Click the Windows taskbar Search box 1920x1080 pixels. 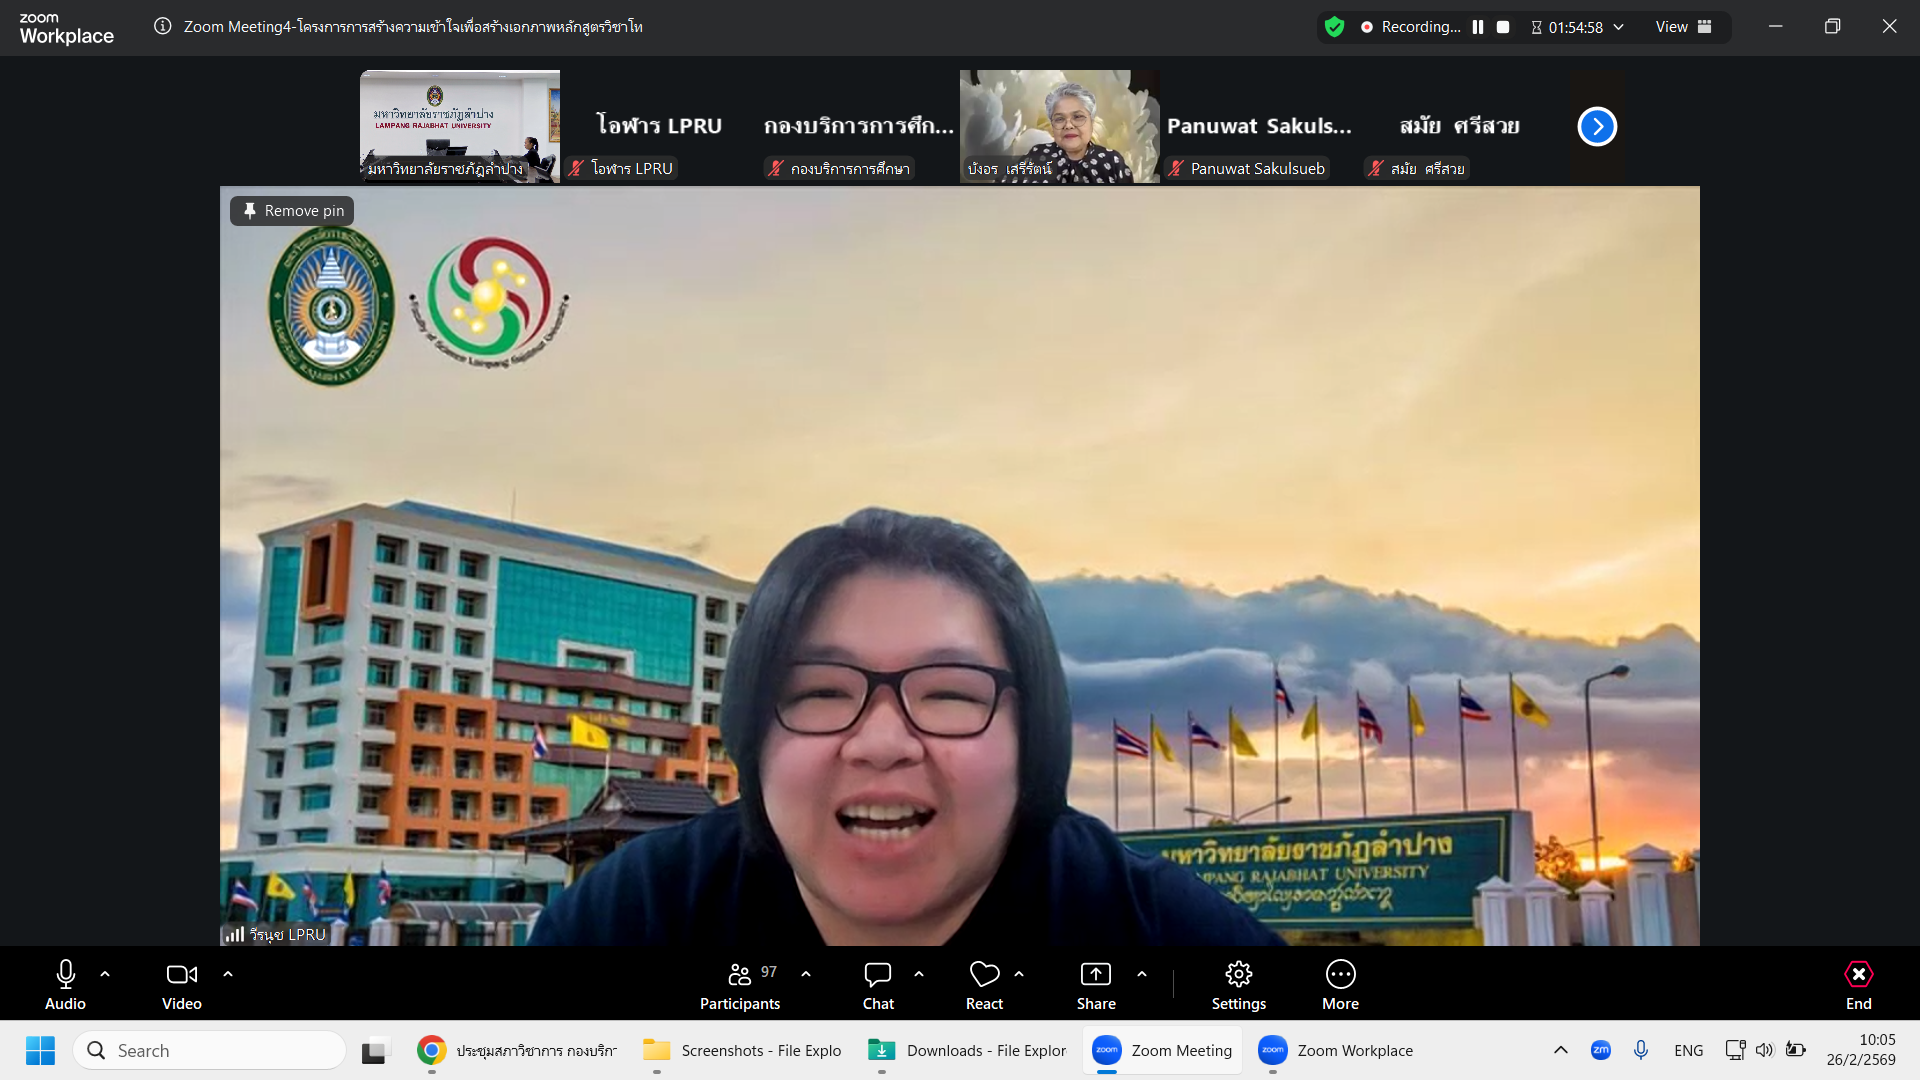210,1051
